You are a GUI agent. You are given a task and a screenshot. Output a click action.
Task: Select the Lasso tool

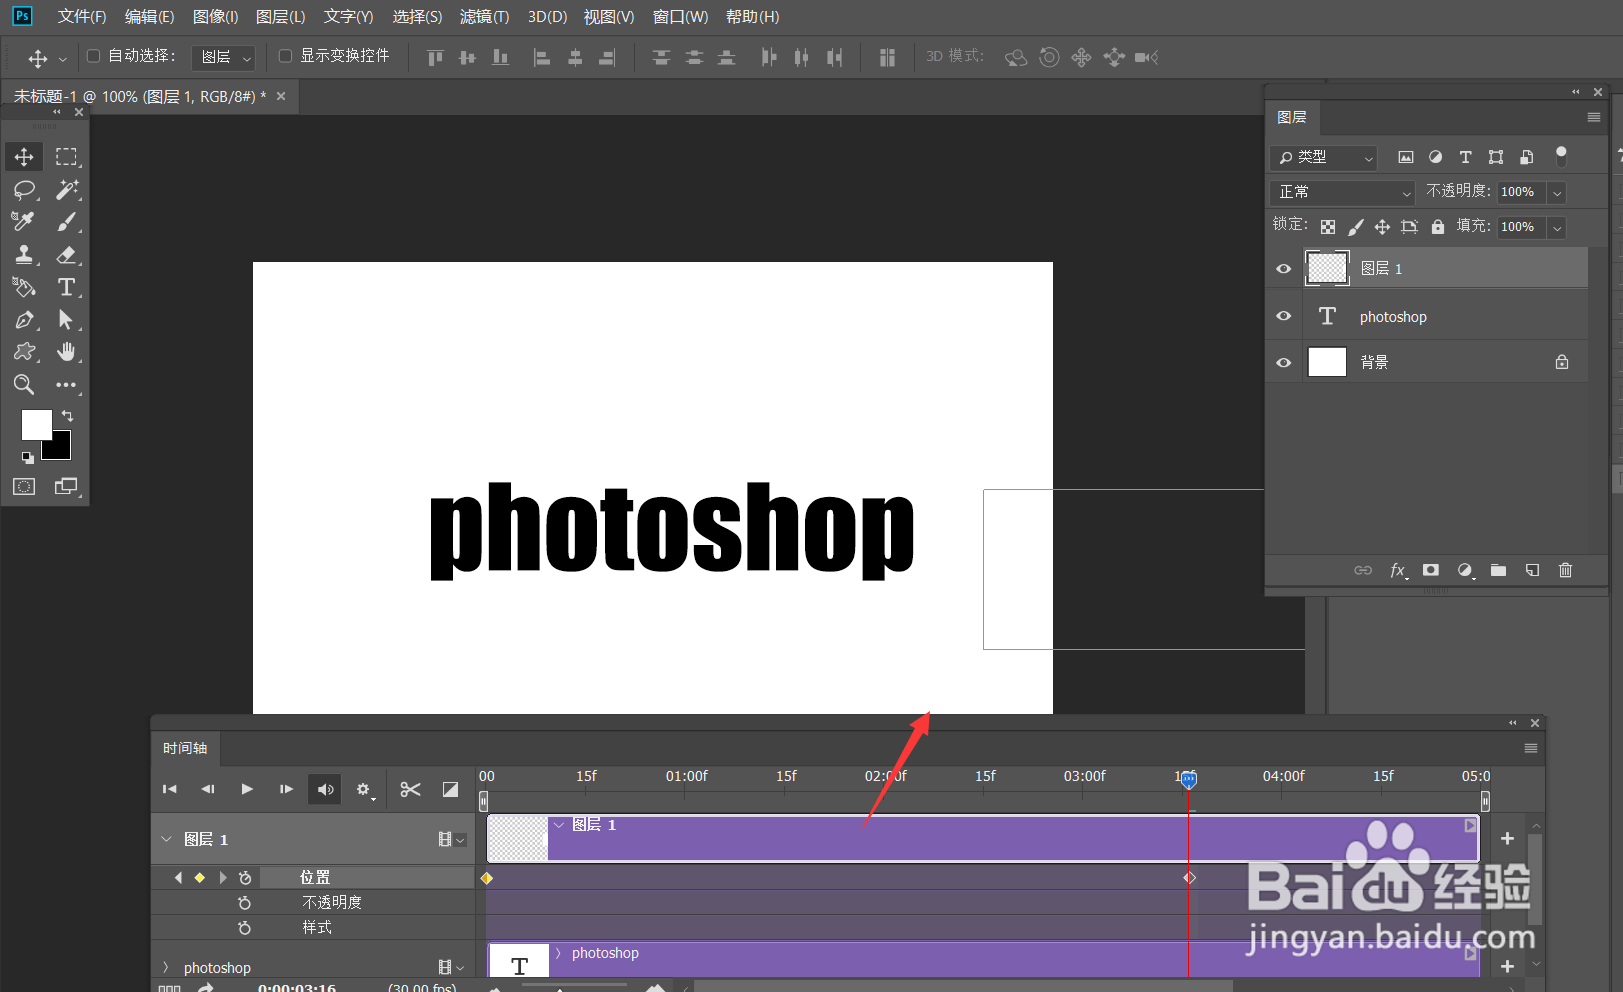pyautogui.click(x=24, y=189)
